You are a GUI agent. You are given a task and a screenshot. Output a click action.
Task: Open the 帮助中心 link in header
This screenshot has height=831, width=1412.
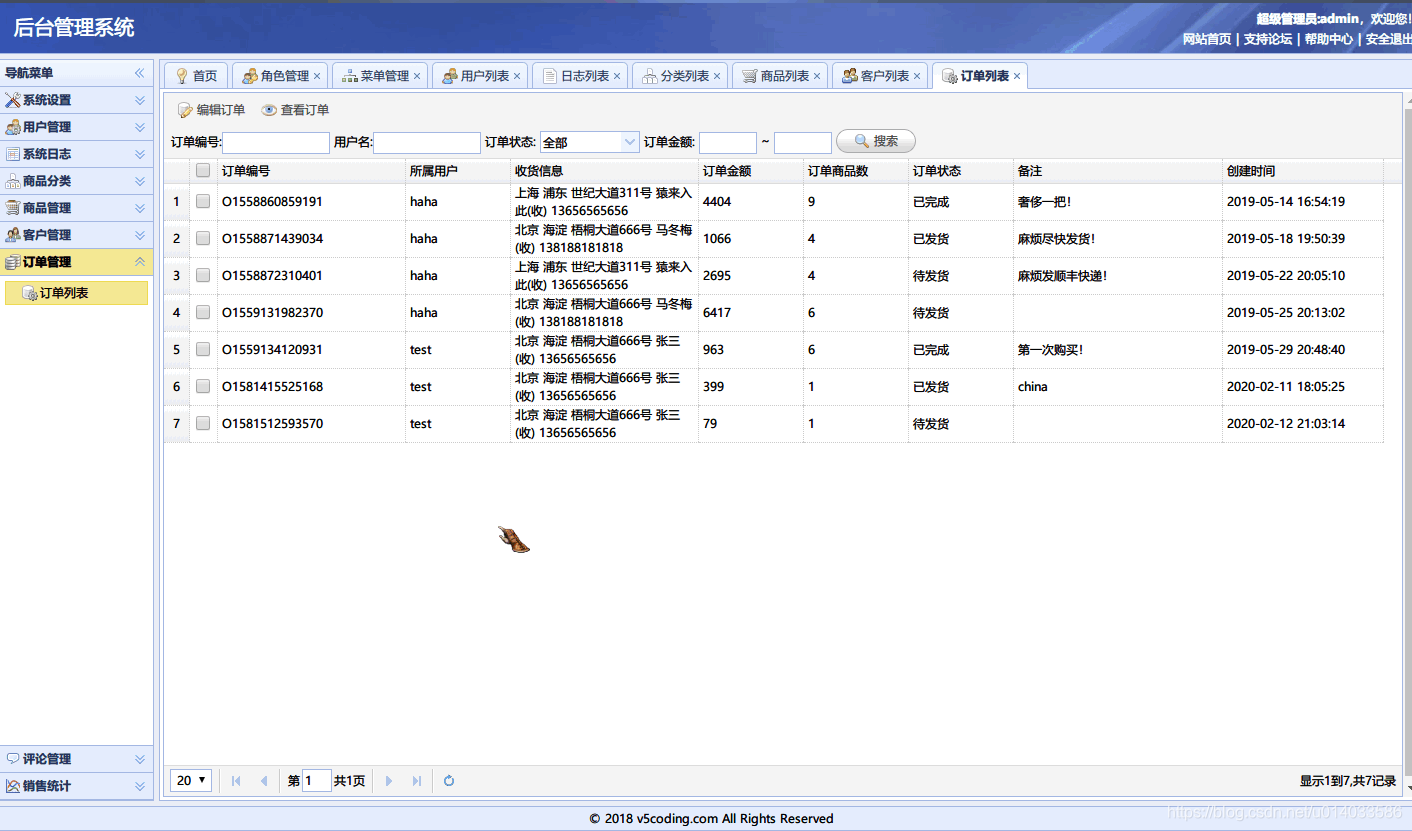(x=1329, y=39)
